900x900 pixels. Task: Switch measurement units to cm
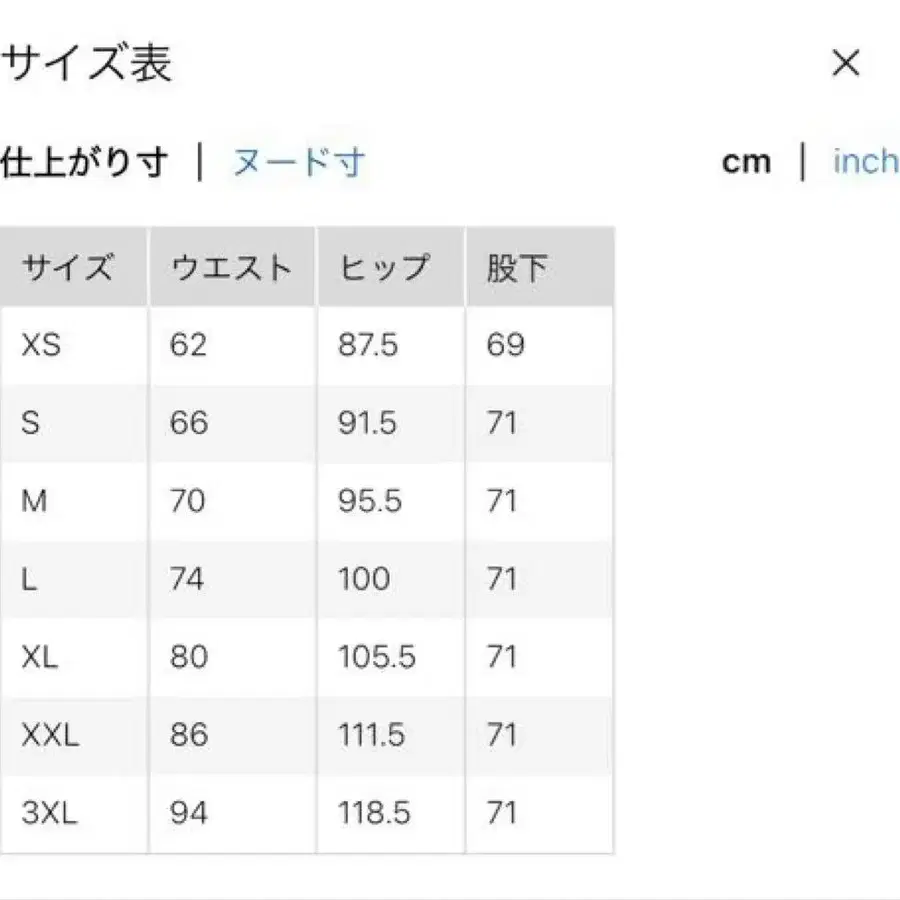coord(748,160)
